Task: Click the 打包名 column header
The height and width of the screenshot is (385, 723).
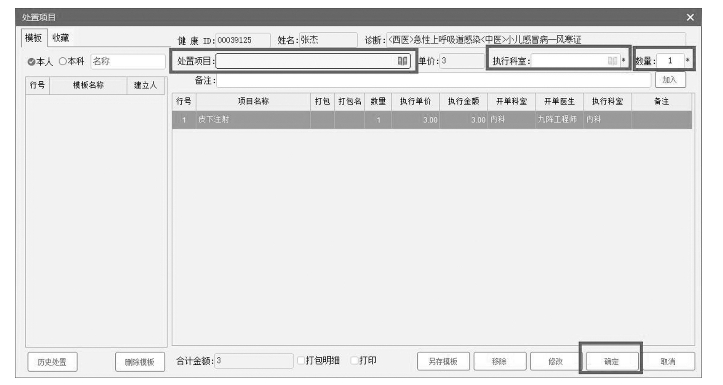Action: tap(350, 101)
